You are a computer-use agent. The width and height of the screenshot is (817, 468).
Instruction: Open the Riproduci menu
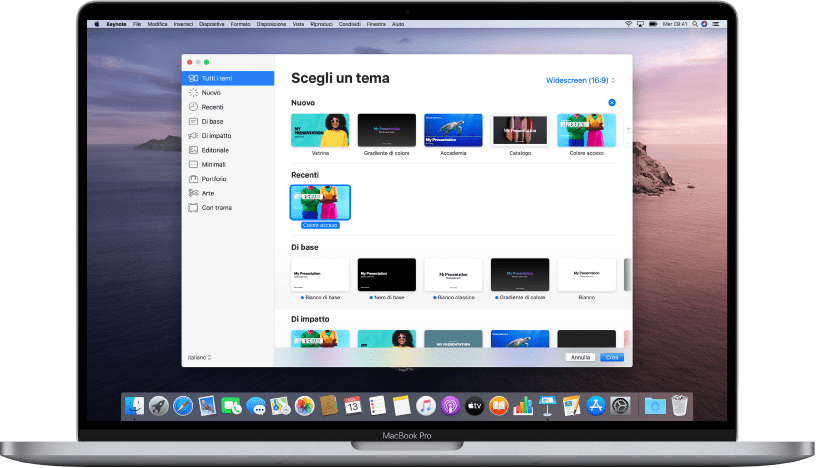coord(321,24)
